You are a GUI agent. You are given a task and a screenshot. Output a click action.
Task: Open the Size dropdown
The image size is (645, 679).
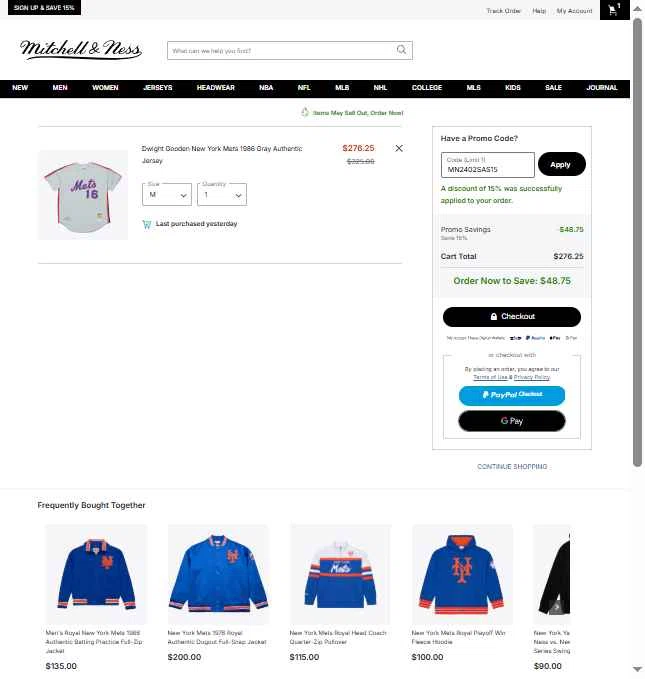tap(167, 195)
